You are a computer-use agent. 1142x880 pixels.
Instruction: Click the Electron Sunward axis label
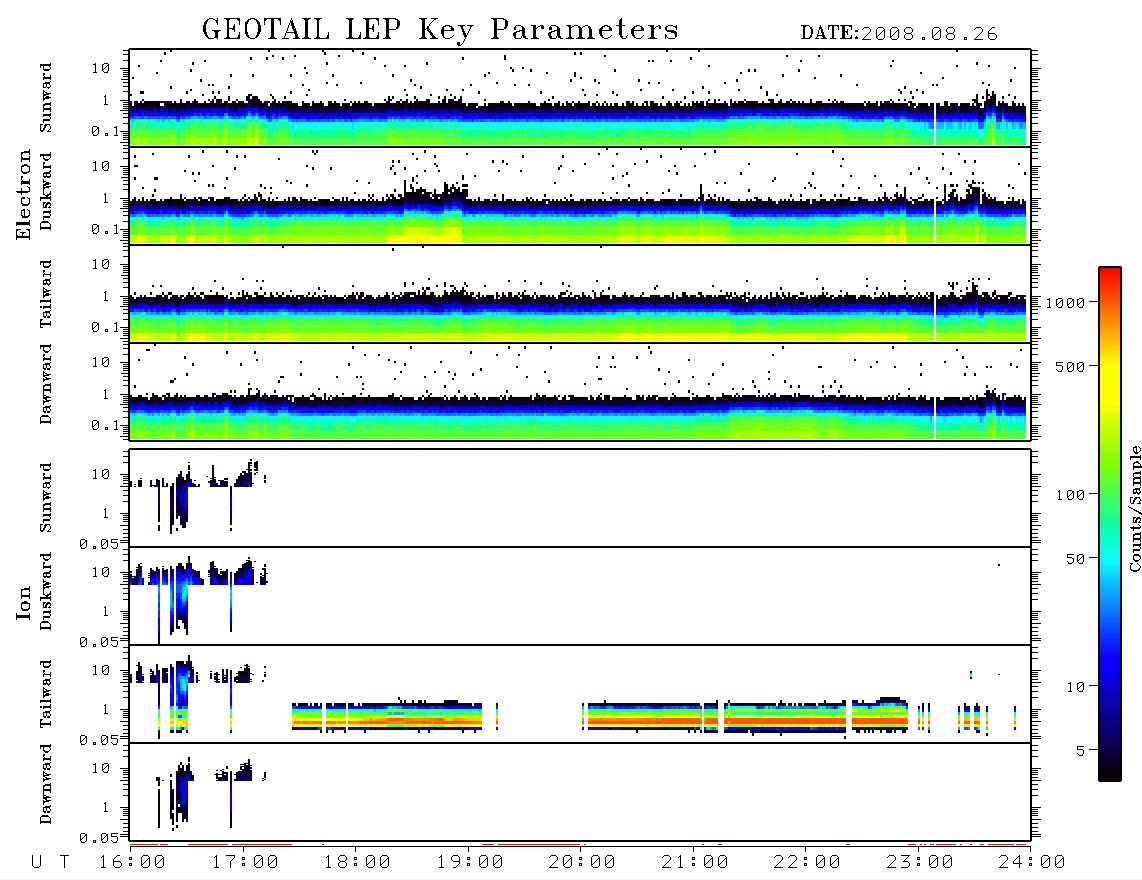click(46, 98)
